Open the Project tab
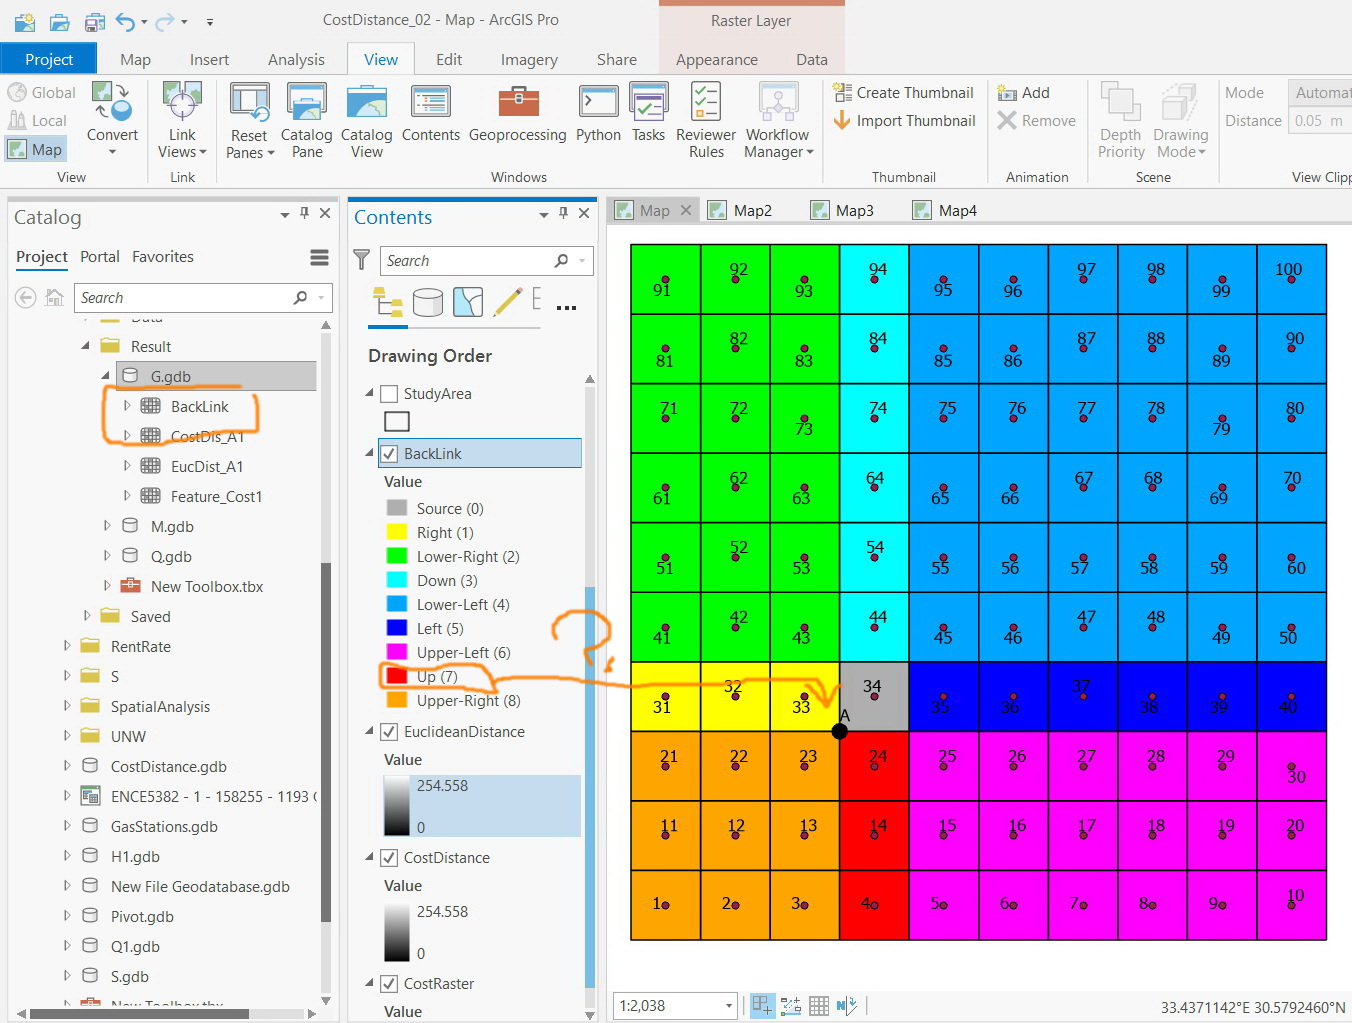This screenshot has width=1352, height=1023. (49, 59)
